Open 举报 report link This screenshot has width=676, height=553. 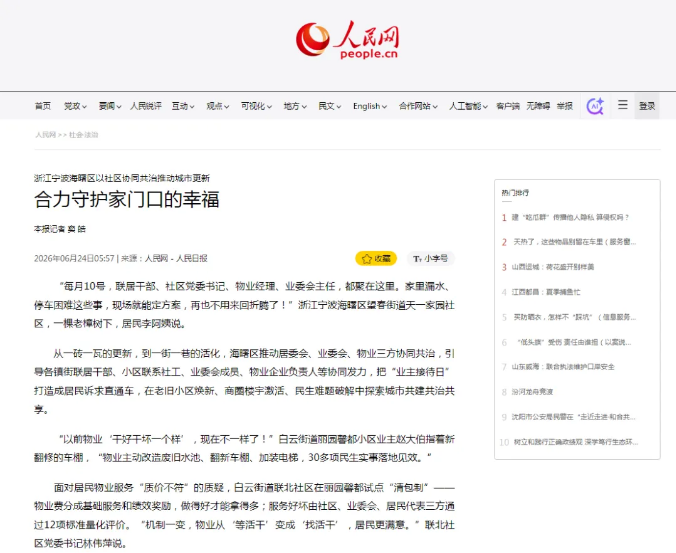pyautogui.click(x=565, y=106)
